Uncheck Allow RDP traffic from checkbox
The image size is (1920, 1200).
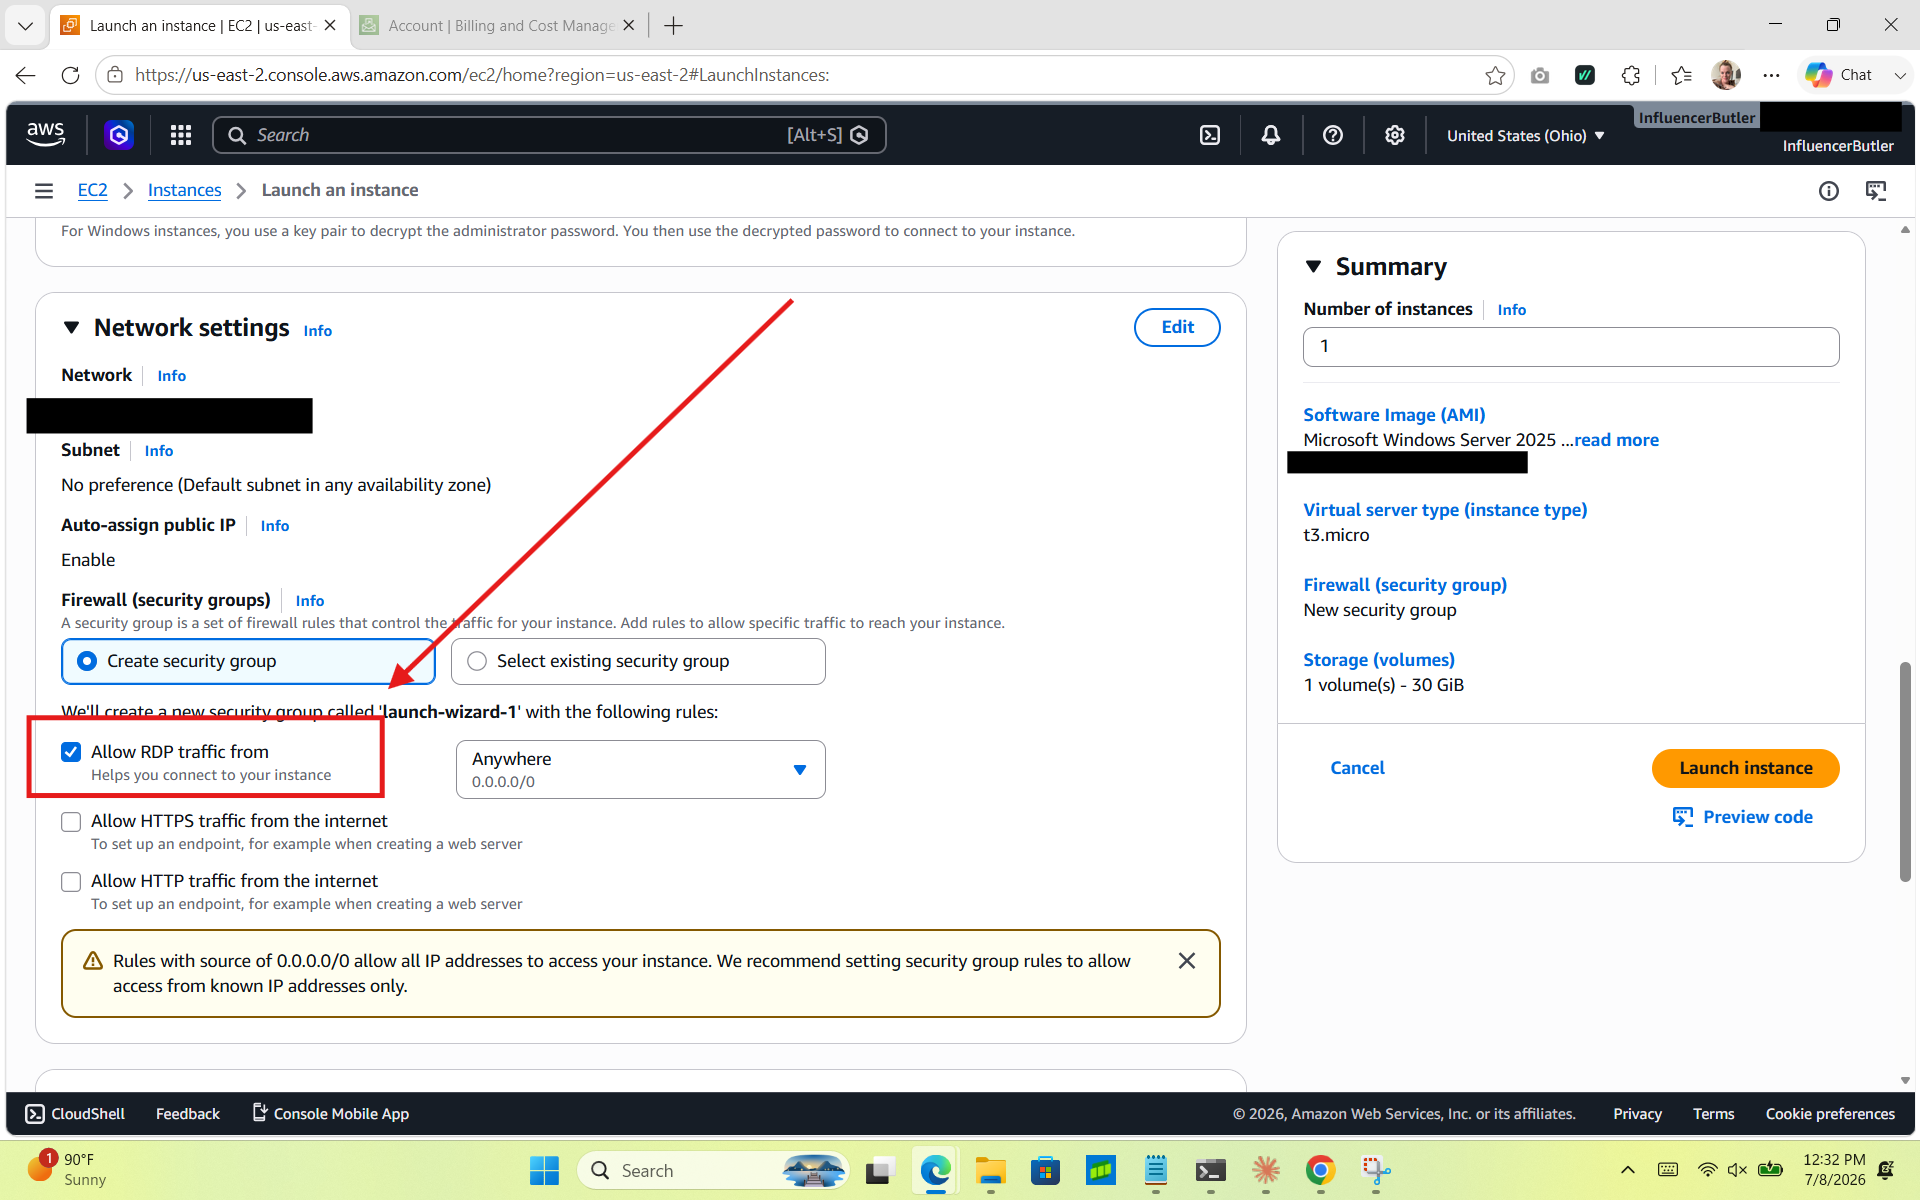point(71,752)
